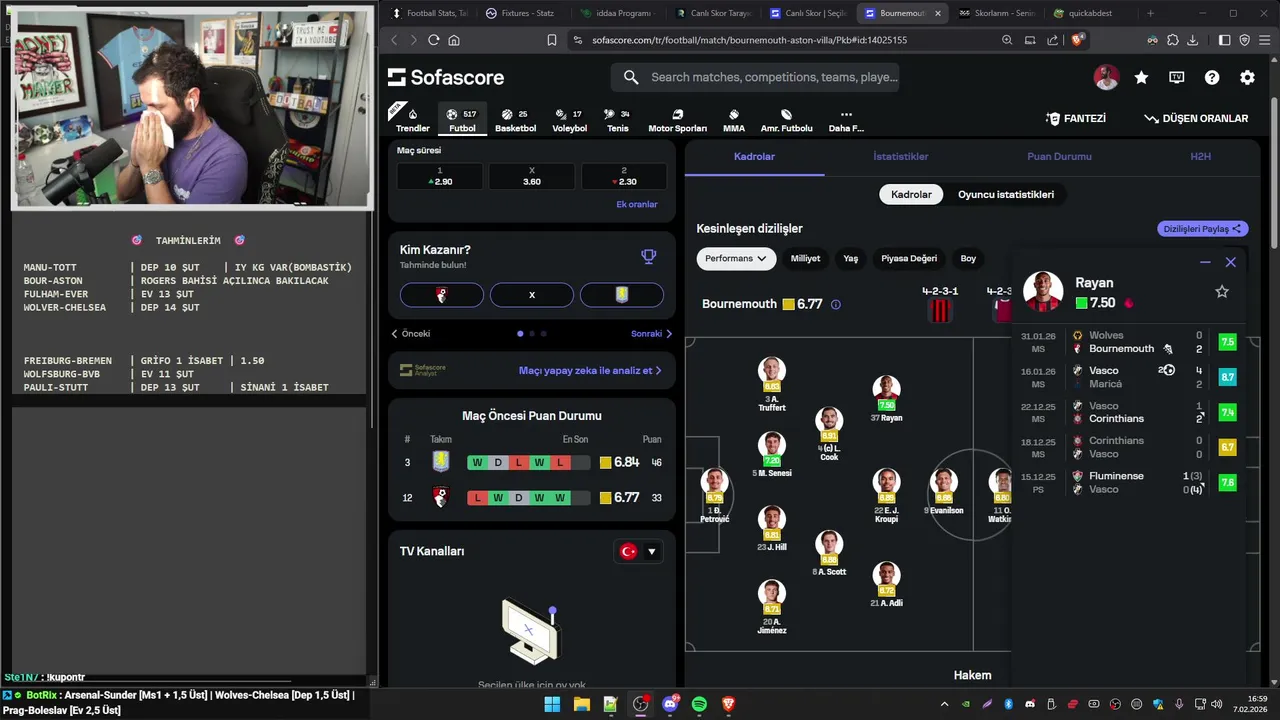Vote Aston Villa to win
The image size is (1280, 720).
coord(622,295)
